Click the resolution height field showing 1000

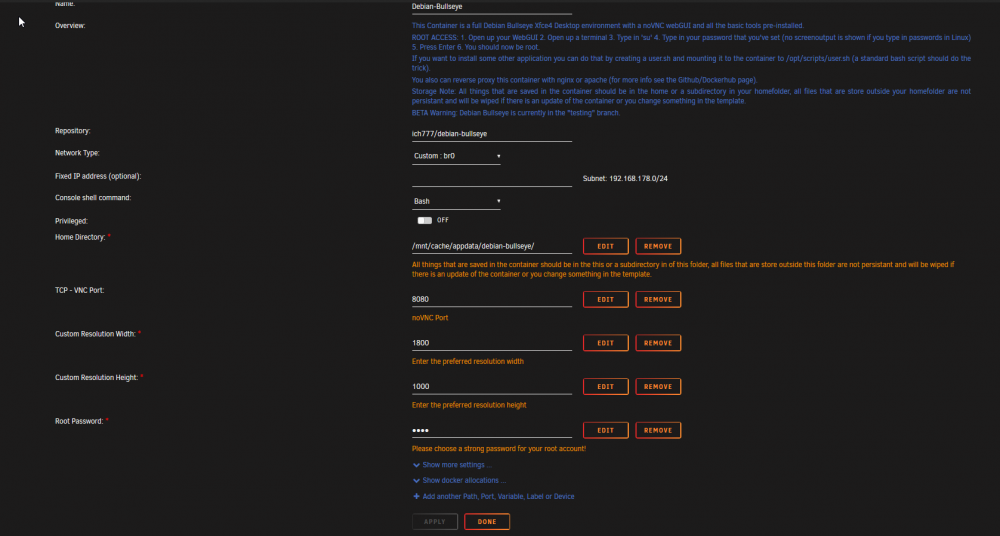[492, 387]
